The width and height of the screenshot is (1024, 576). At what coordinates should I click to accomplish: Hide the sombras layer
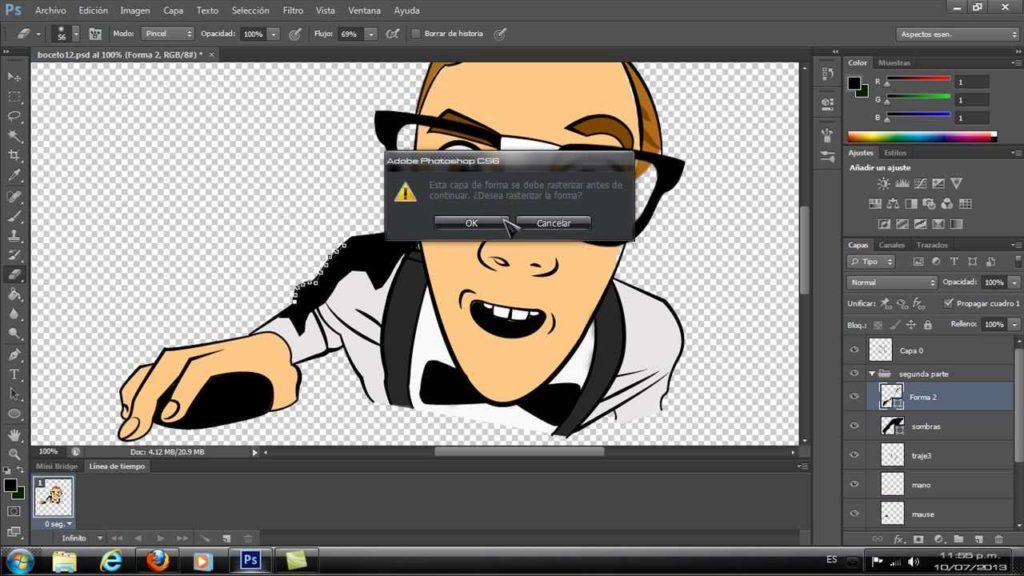854,426
